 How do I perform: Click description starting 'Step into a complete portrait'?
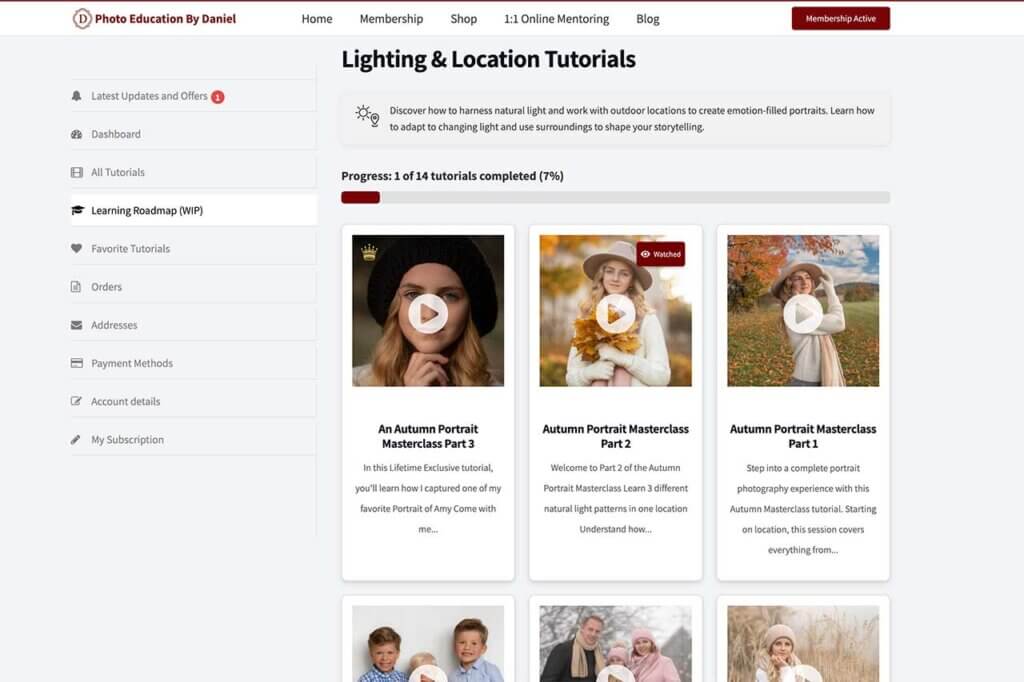tap(803, 509)
